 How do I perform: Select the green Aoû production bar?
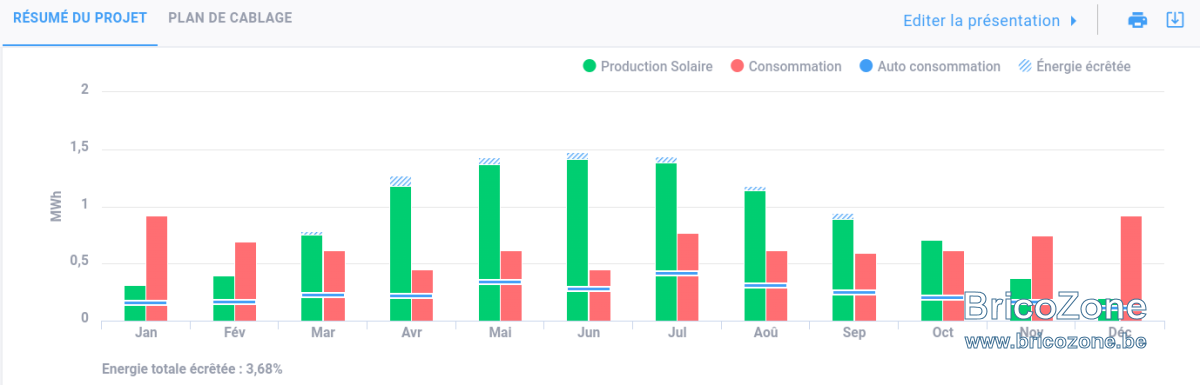coord(754,256)
